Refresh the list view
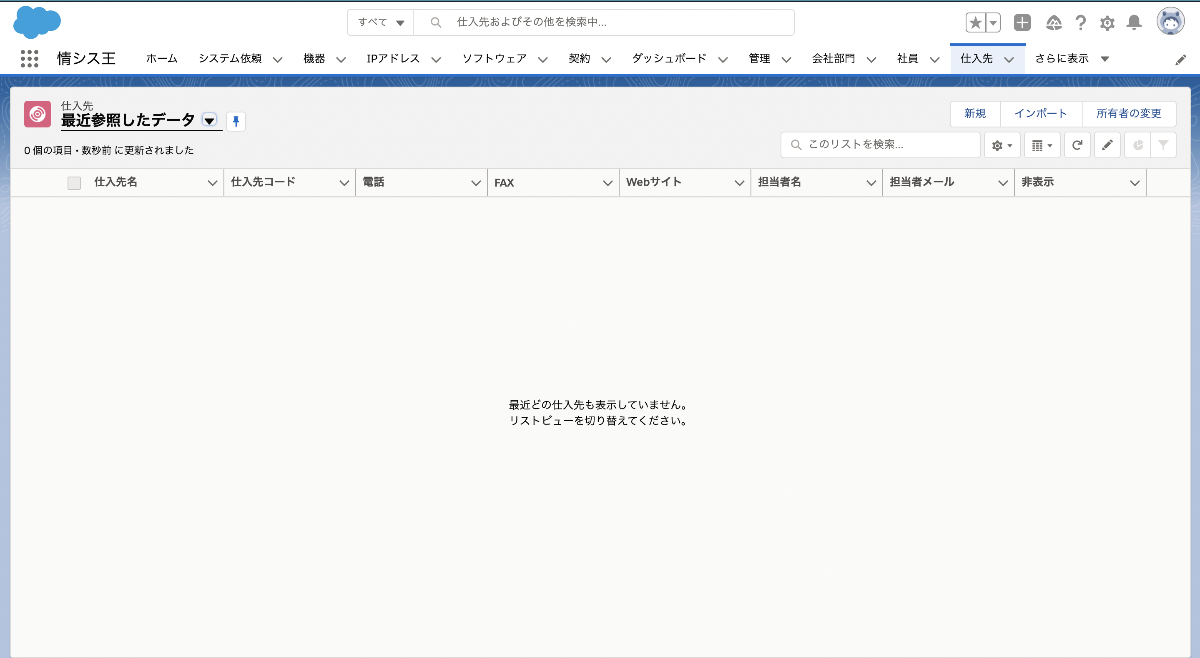The image size is (1200, 658). coord(1077,145)
